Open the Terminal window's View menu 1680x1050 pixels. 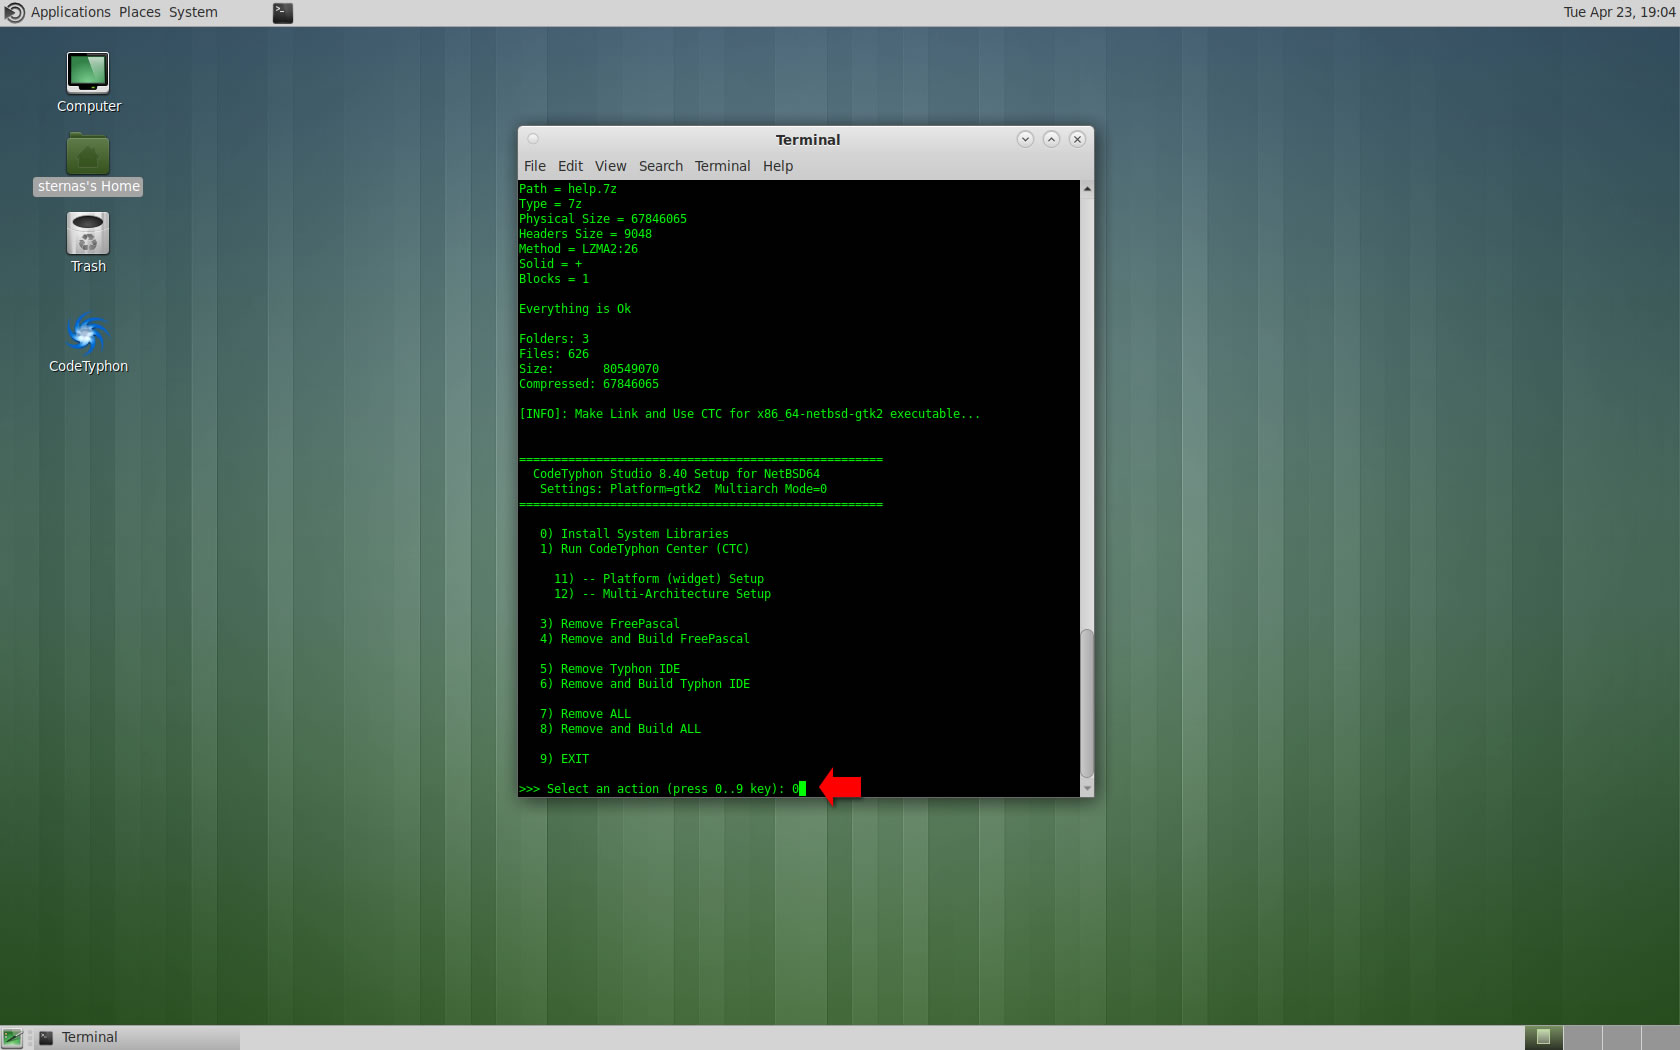[610, 166]
